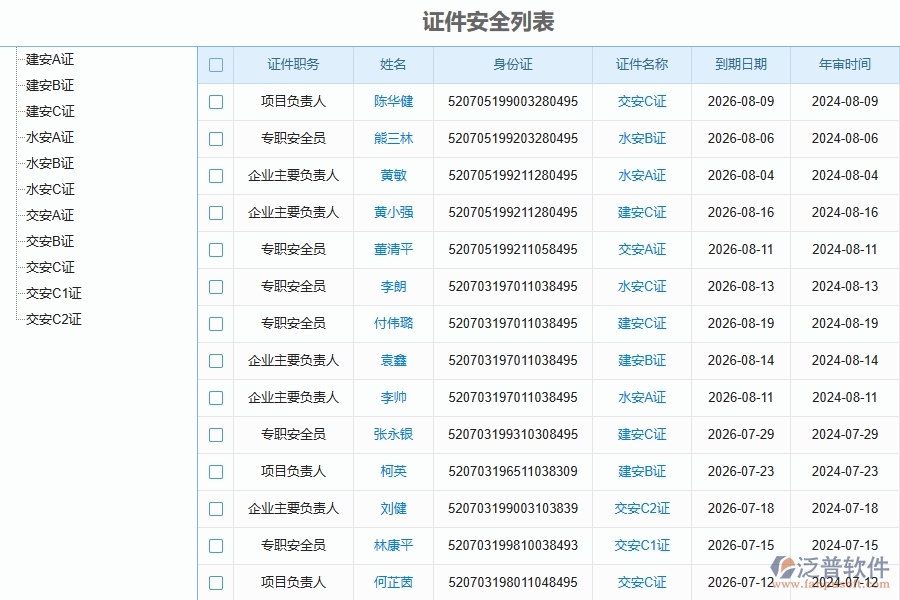
Task: Check the row checkbox for 何正茜
Action: 216,582
